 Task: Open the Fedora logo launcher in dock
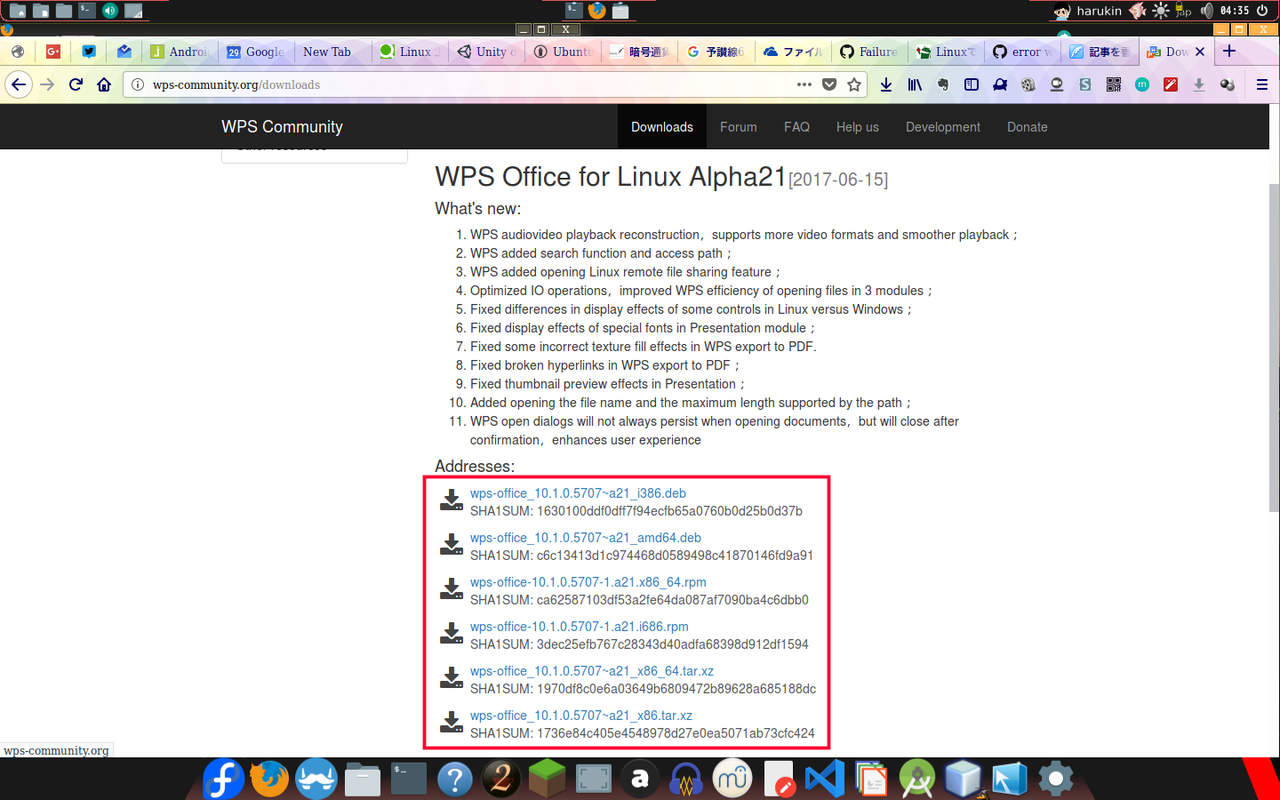[224, 778]
